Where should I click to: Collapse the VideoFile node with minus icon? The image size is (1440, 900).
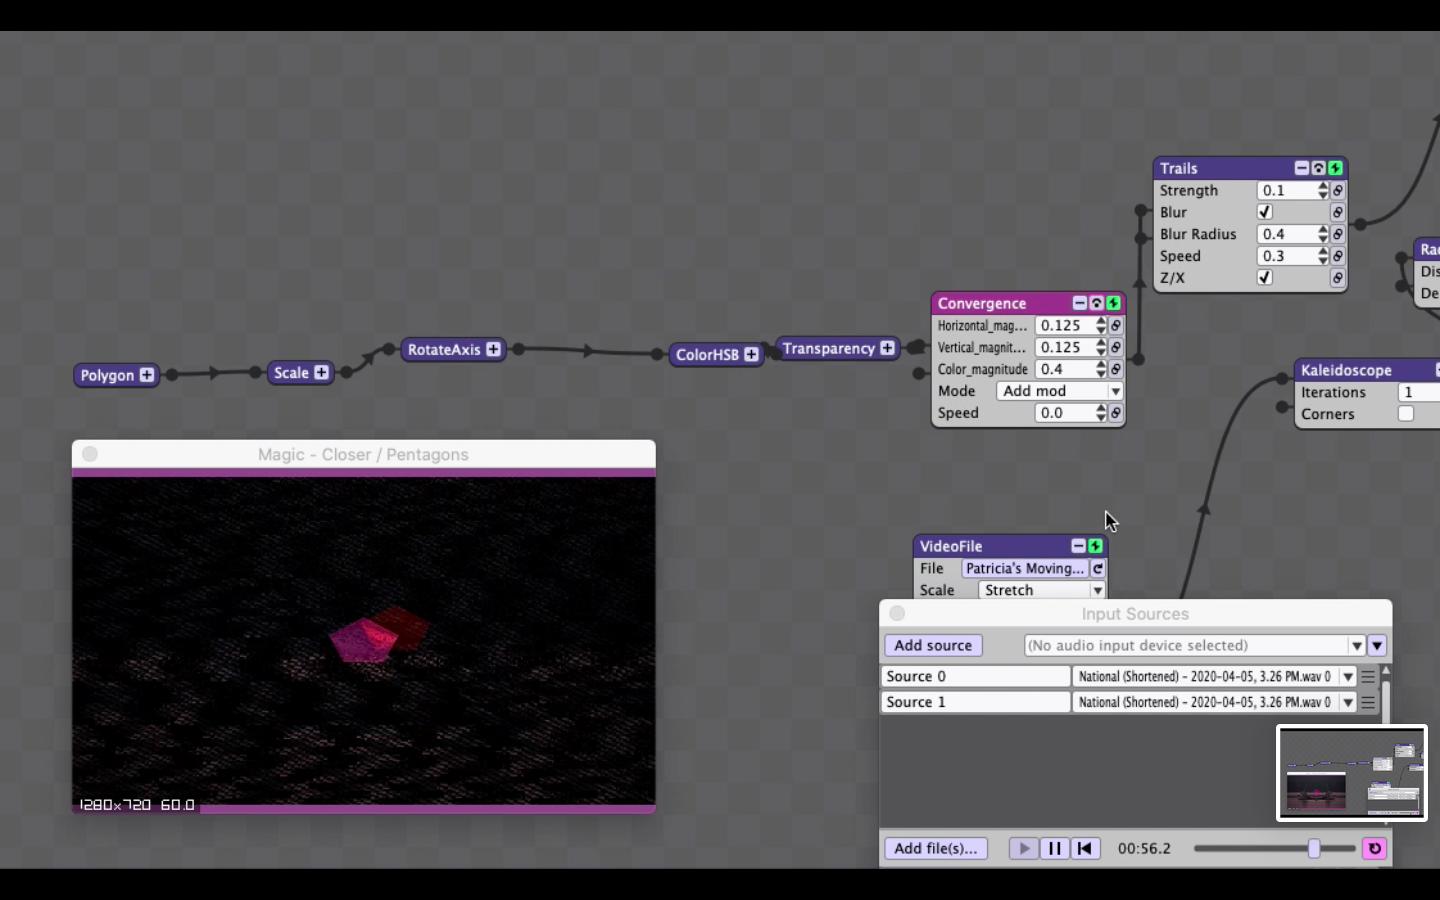click(x=1078, y=546)
